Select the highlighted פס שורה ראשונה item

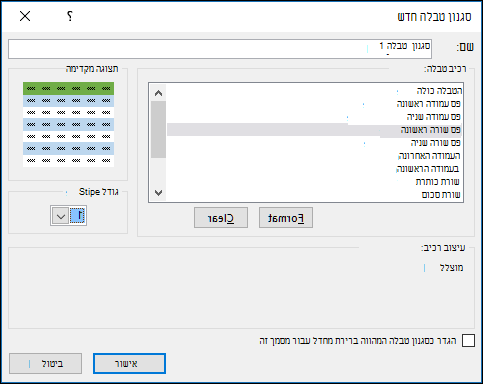pyautogui.click(x=314, y=130)
